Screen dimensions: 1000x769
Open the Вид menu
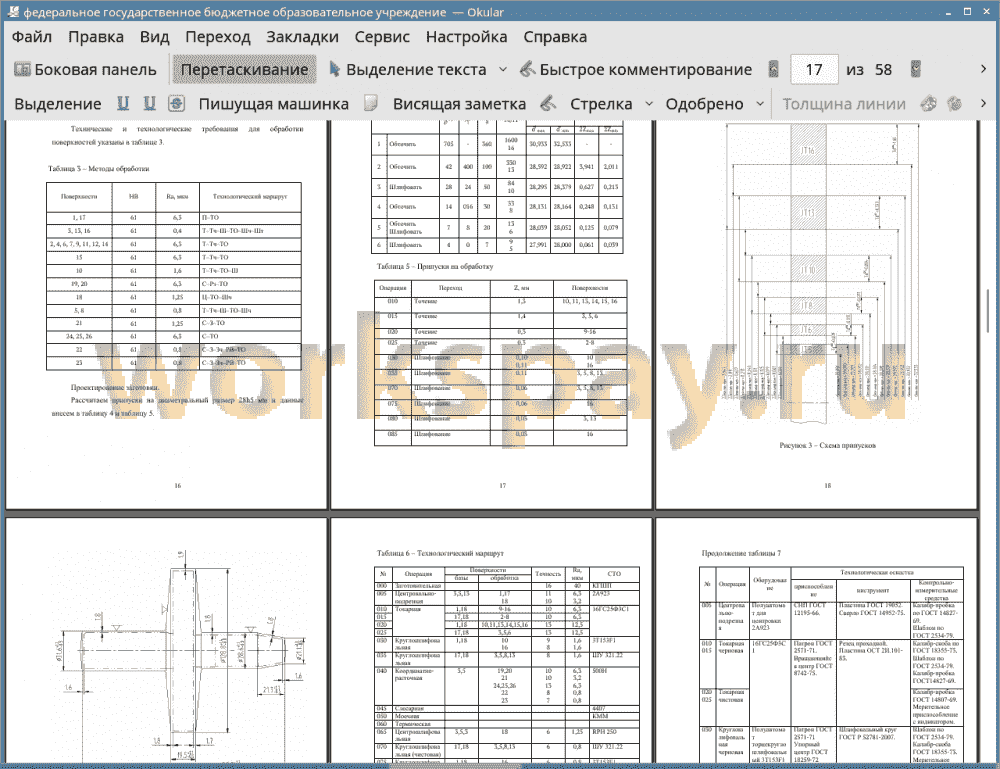pos(154,37)
